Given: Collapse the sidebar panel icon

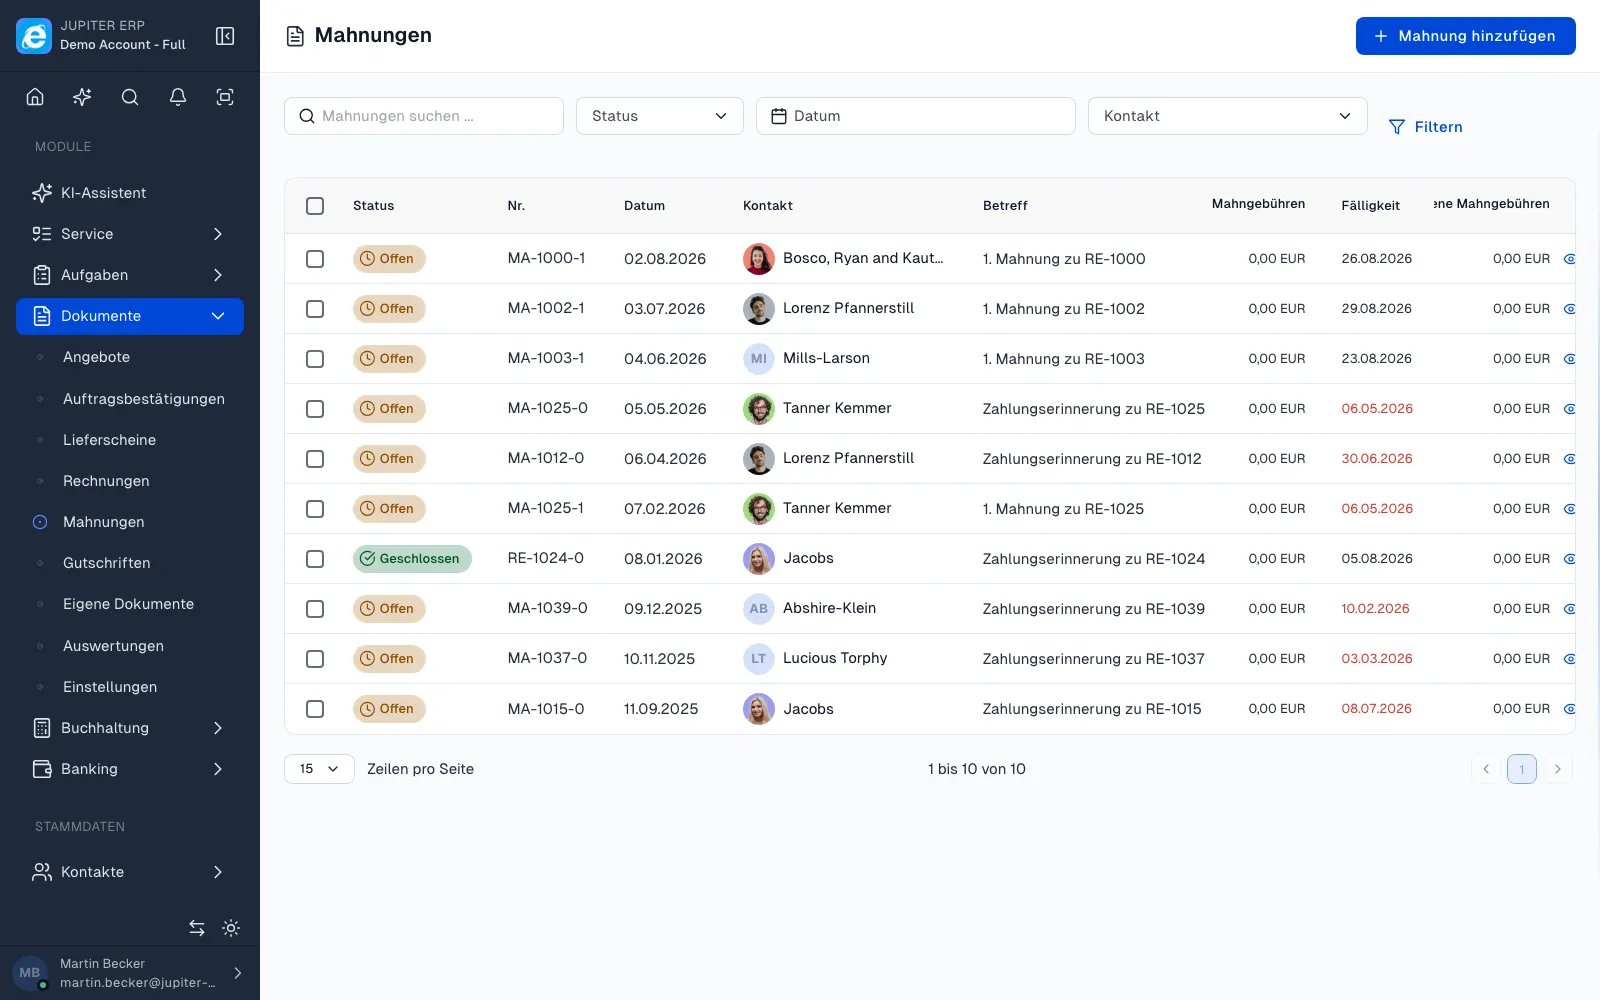Looking at the screenshot, I should [225, 36].
